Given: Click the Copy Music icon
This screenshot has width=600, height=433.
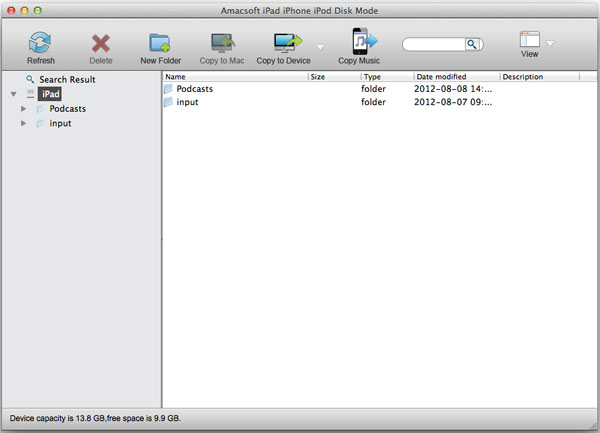Looking at the screenshot, I should pyautogui.click(x=364, y=41).
